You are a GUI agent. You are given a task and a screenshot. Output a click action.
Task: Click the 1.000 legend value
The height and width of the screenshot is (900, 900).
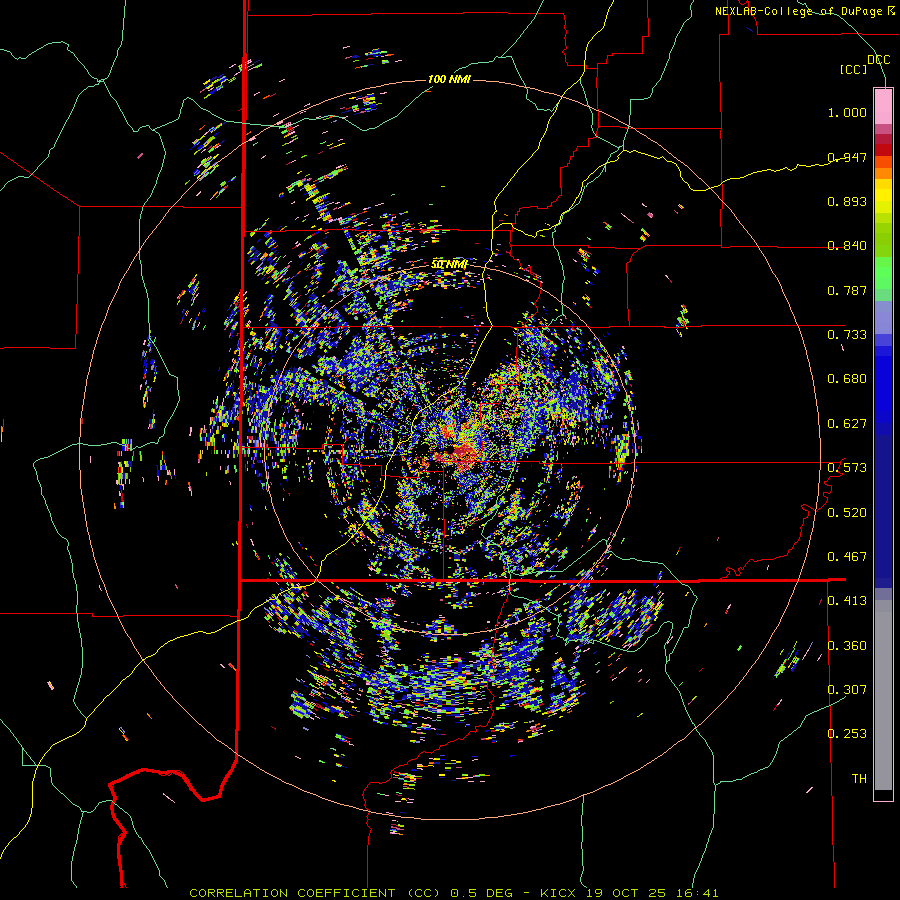847,112
